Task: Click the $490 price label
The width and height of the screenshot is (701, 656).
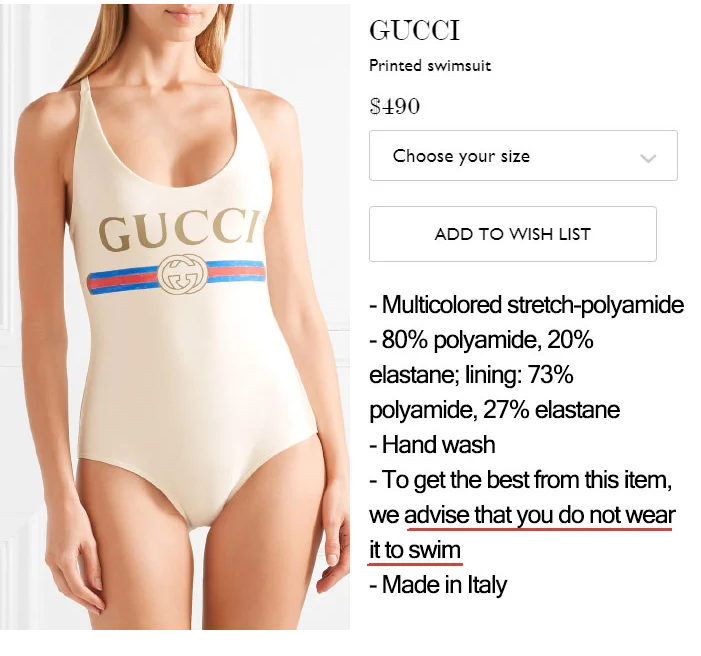Action: 395,106
